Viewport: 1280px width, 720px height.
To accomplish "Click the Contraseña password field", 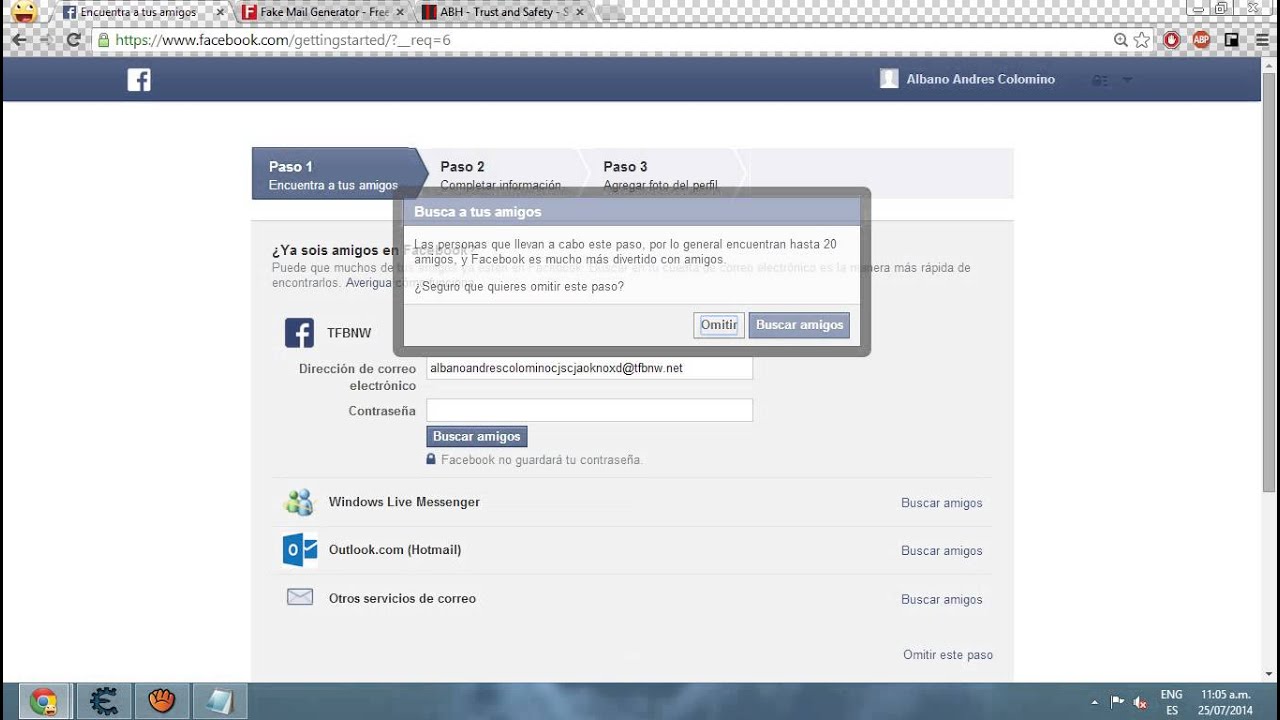I will click(589, 410).
